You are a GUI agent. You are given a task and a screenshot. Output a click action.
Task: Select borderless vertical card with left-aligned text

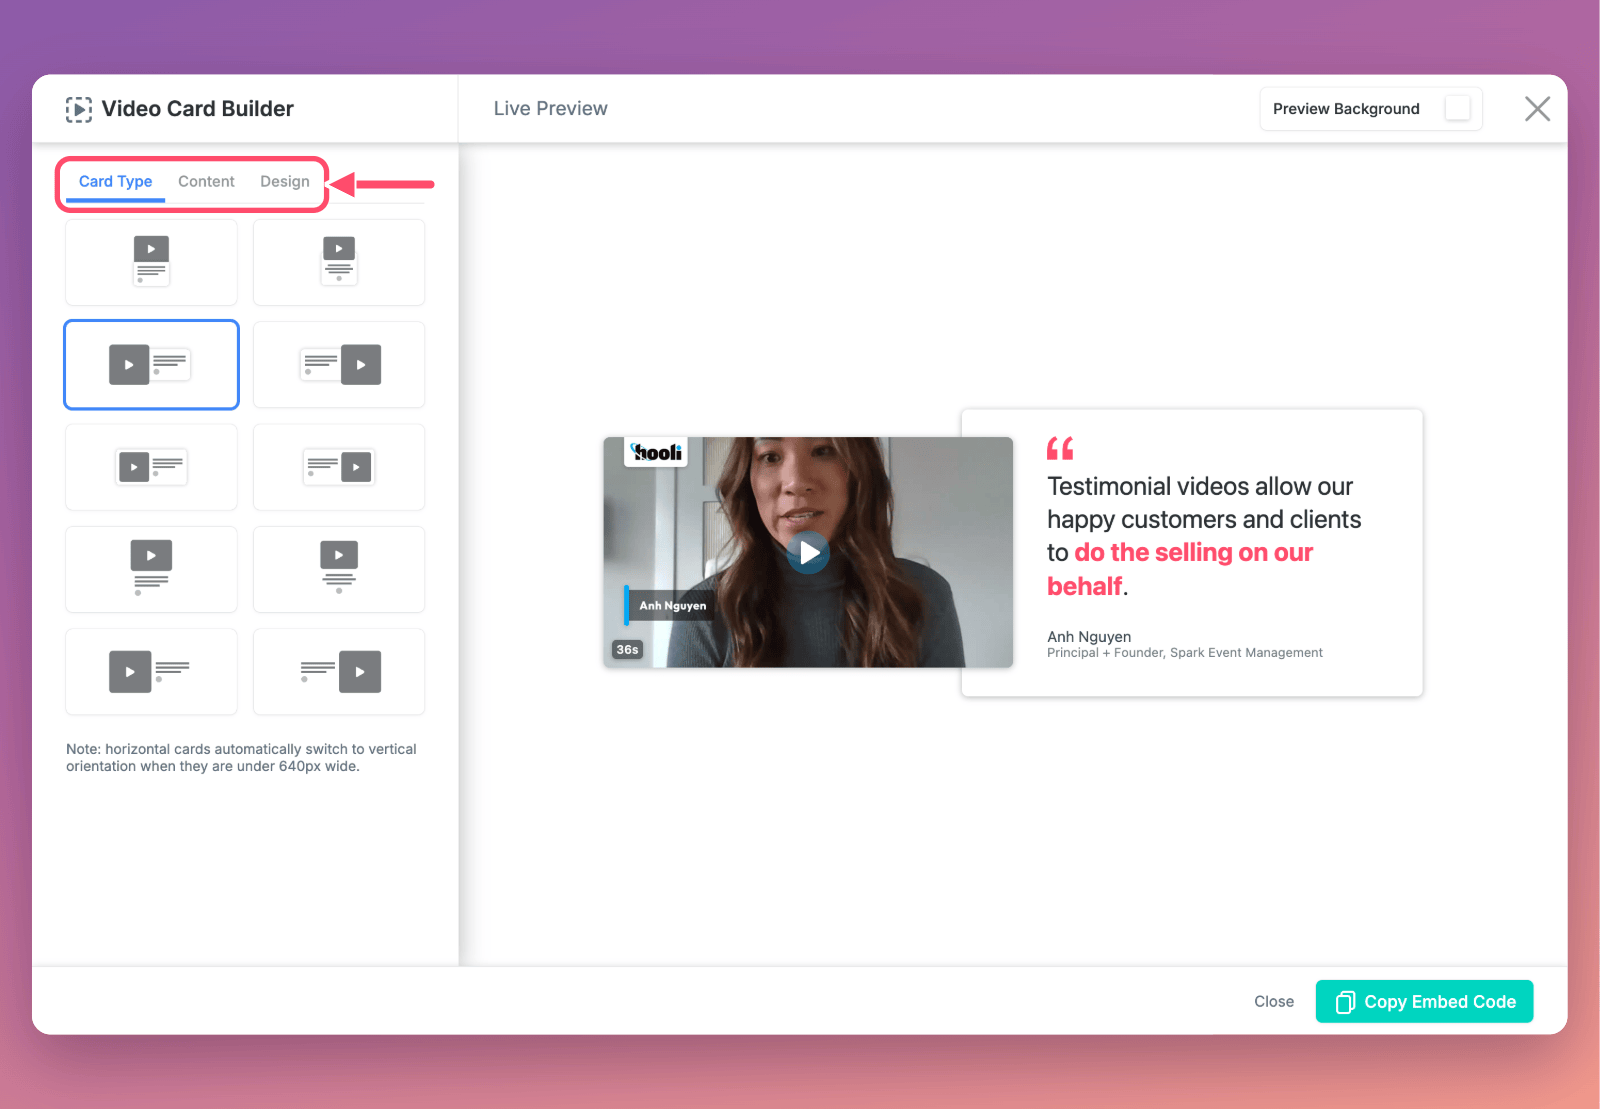(151, 569)
